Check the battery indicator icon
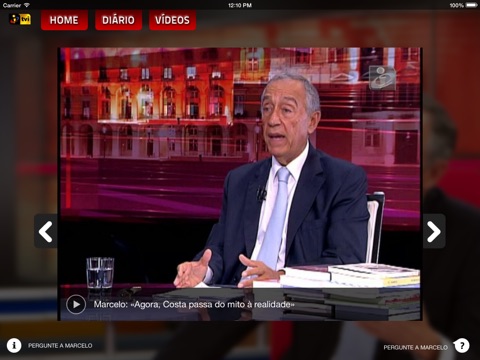Screen dimensions: 480x360 (x=472, y=5)
